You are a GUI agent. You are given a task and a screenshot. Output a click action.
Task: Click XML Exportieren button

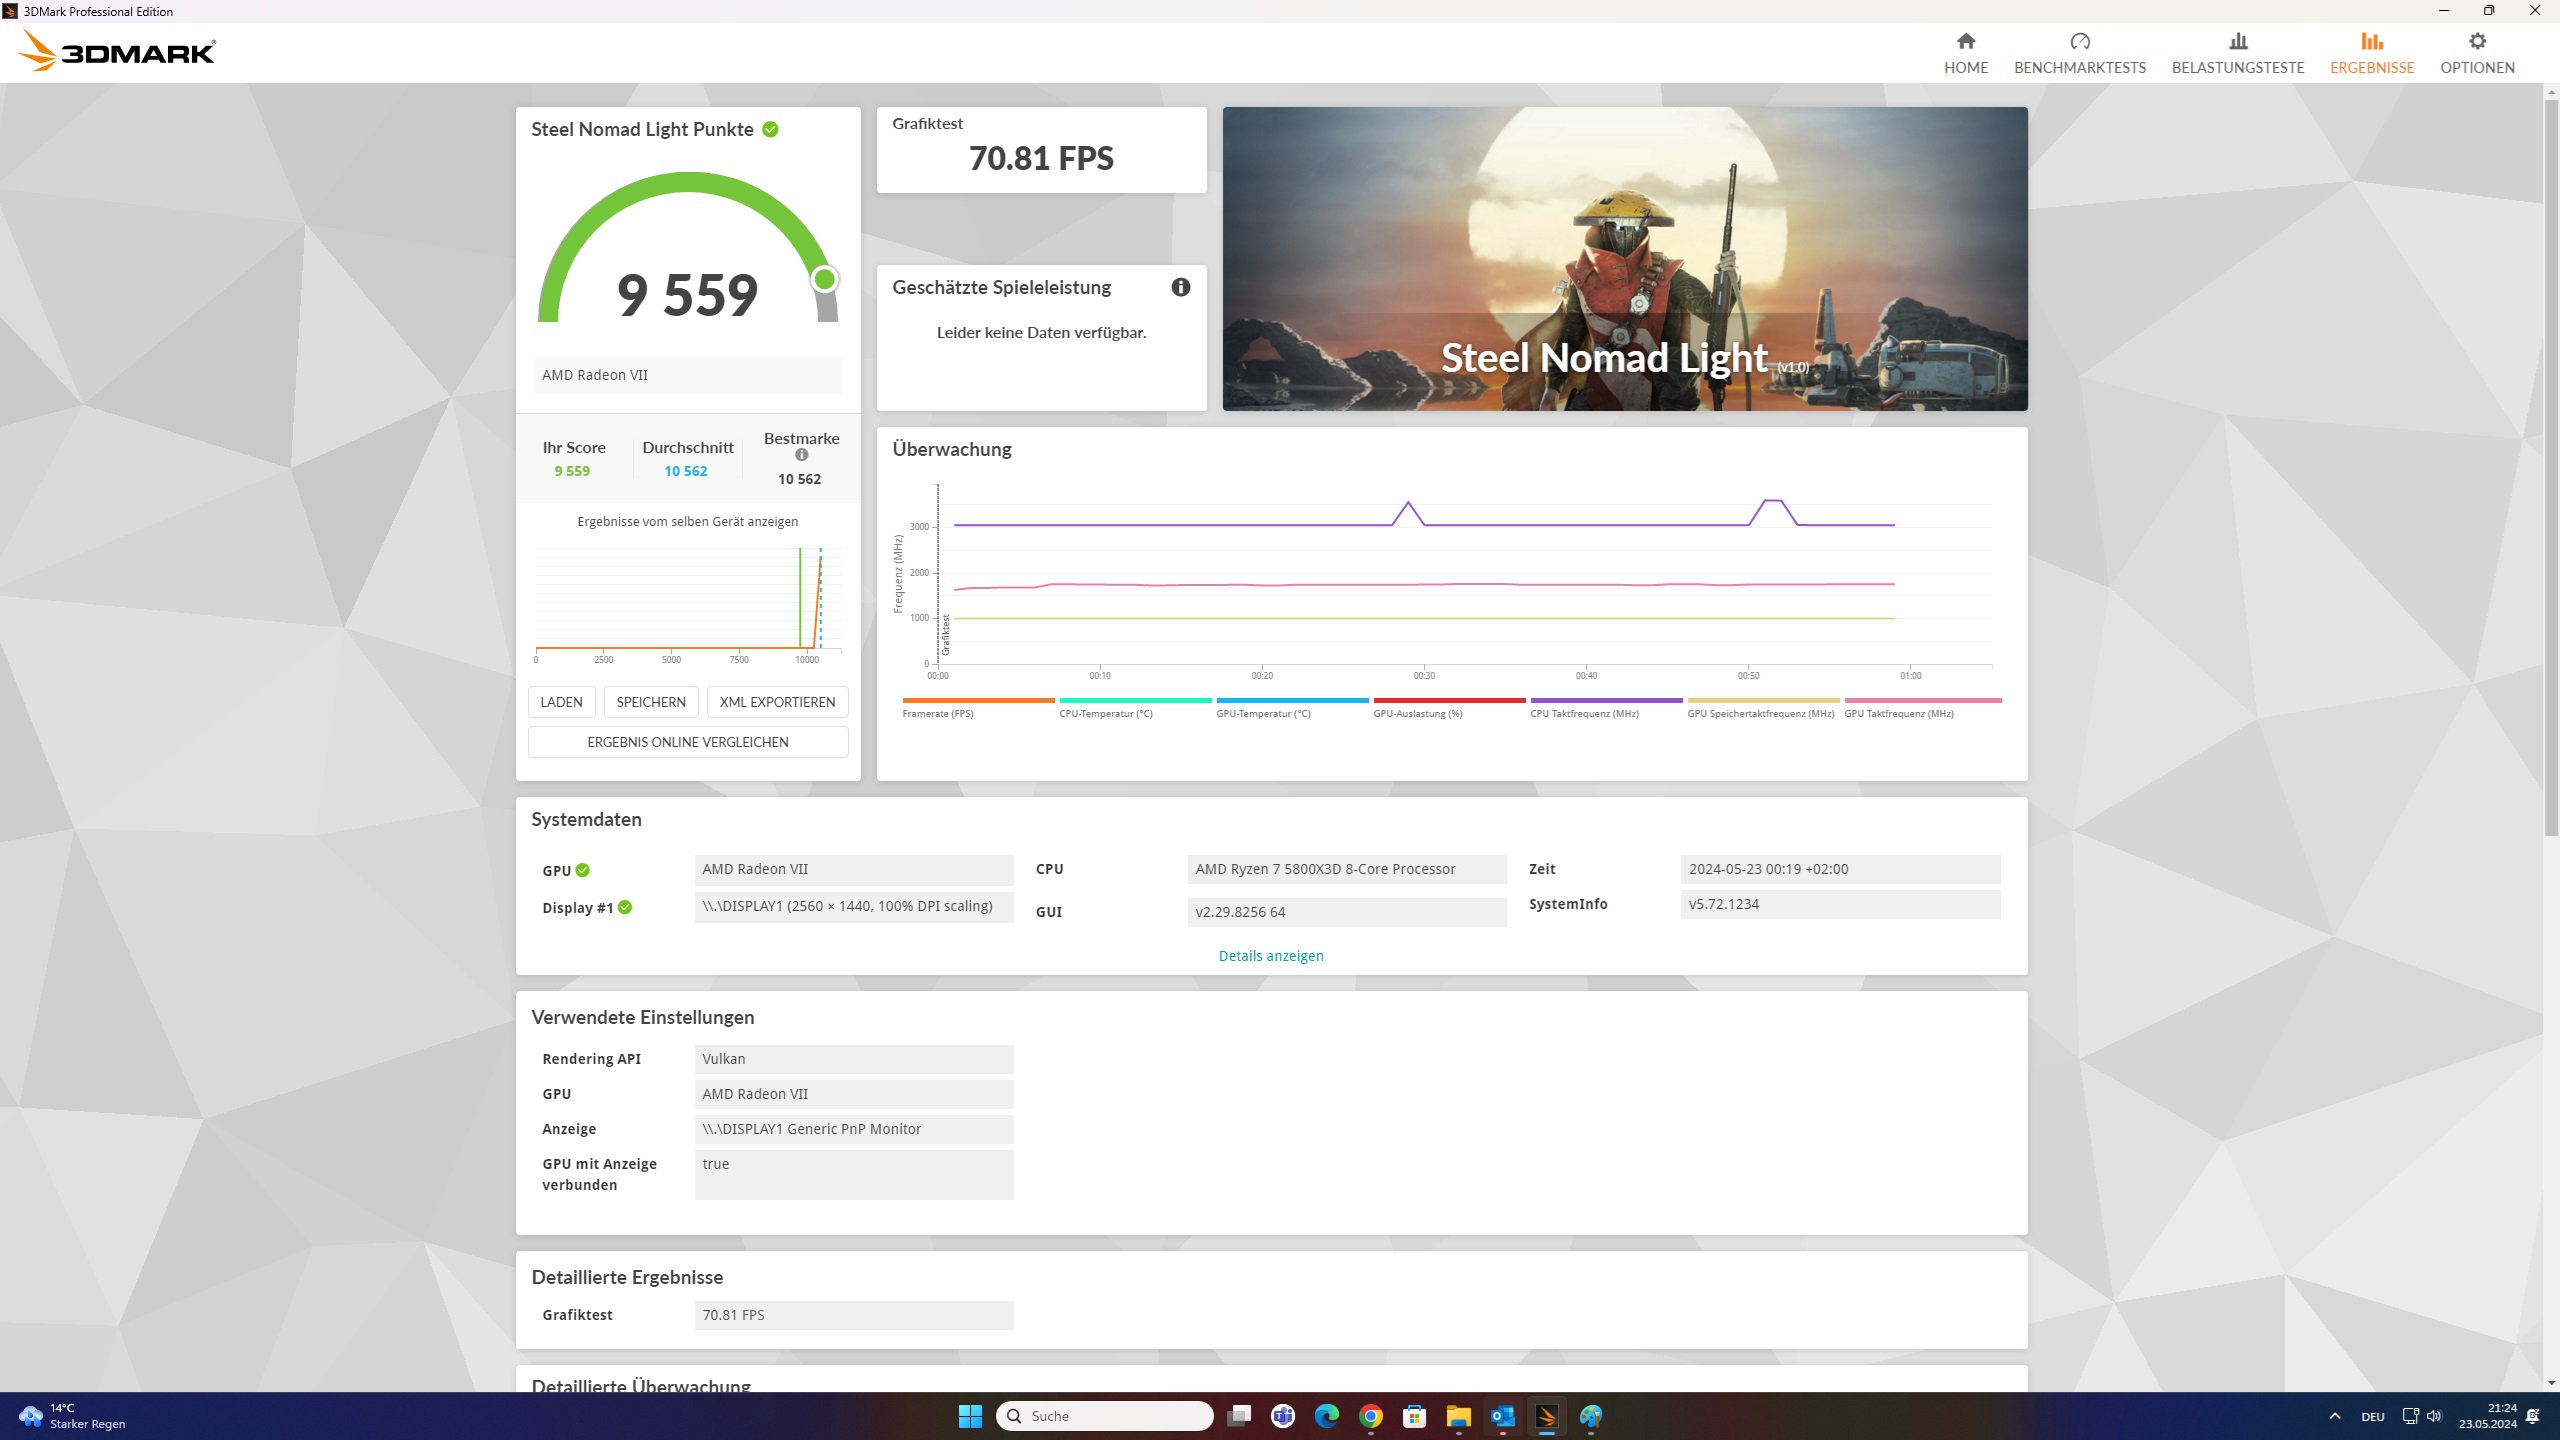(777, 702)
